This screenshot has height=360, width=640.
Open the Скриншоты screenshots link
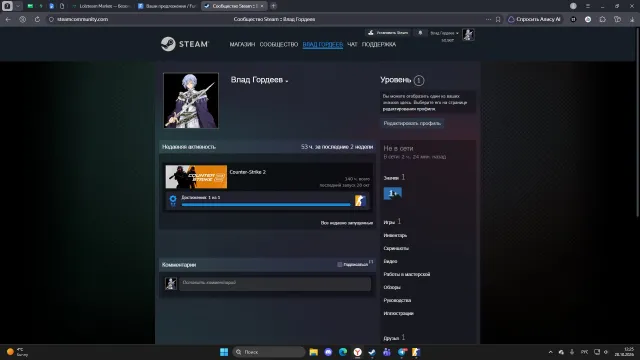396,248
